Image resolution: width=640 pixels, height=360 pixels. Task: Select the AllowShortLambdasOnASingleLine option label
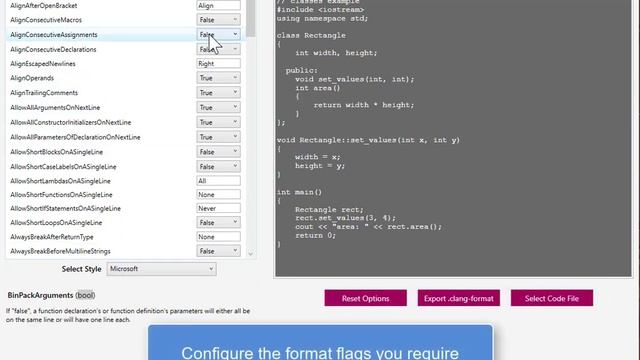click(x=60, y=181)
